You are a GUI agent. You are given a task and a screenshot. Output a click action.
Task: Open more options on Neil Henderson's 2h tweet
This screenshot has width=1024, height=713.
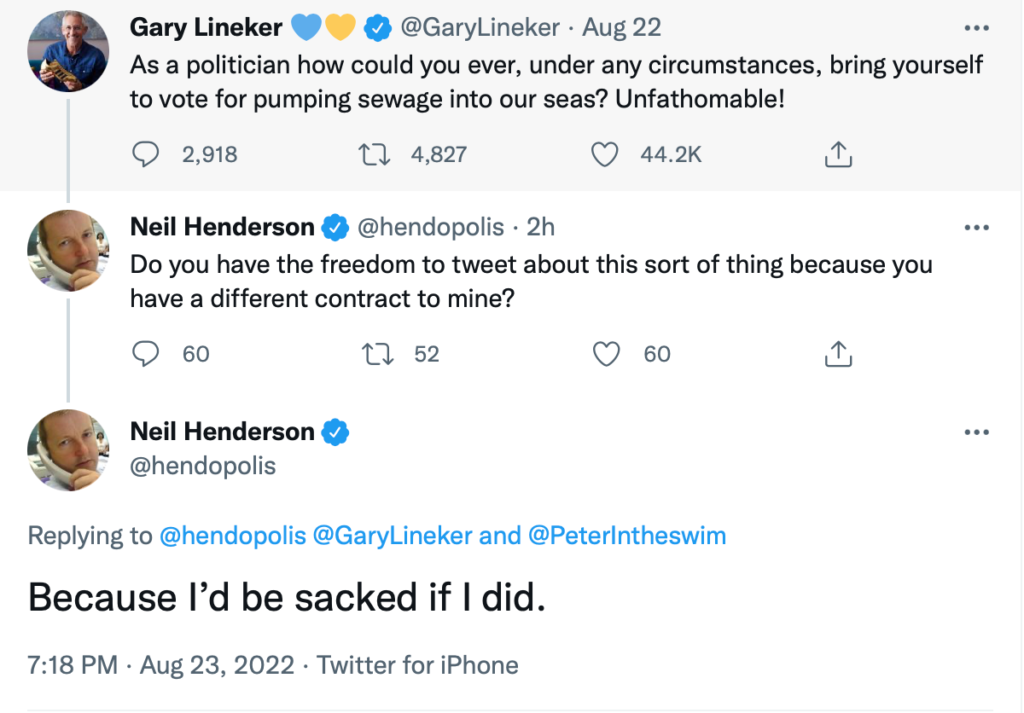(975, 227)
